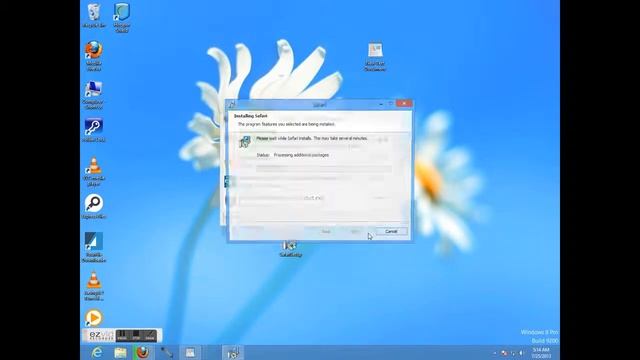
Task: Open the blue diagonal-square desktop shortcut
Action: point(94,247)
